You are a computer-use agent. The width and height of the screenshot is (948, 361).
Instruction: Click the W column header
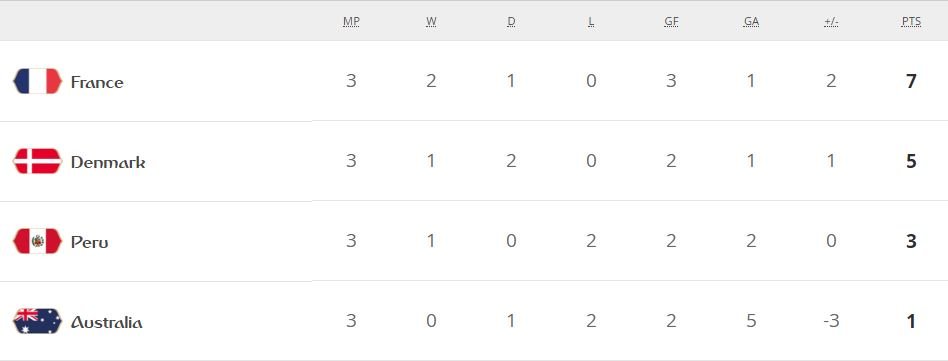click(x=431, y=22)
